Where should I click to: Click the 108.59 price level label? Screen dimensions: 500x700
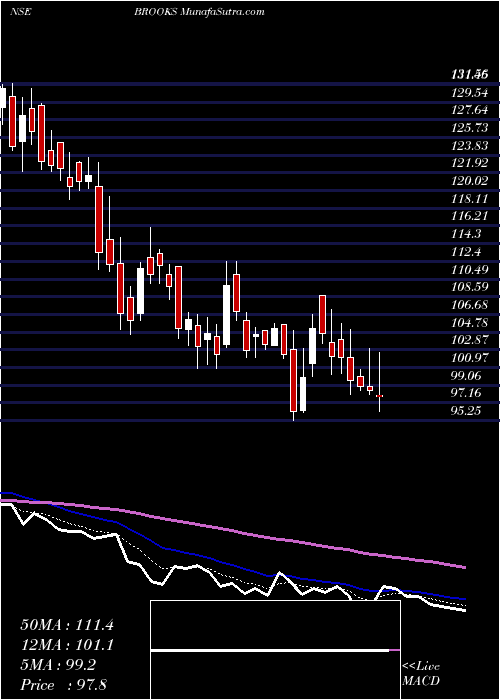point(469,287)
